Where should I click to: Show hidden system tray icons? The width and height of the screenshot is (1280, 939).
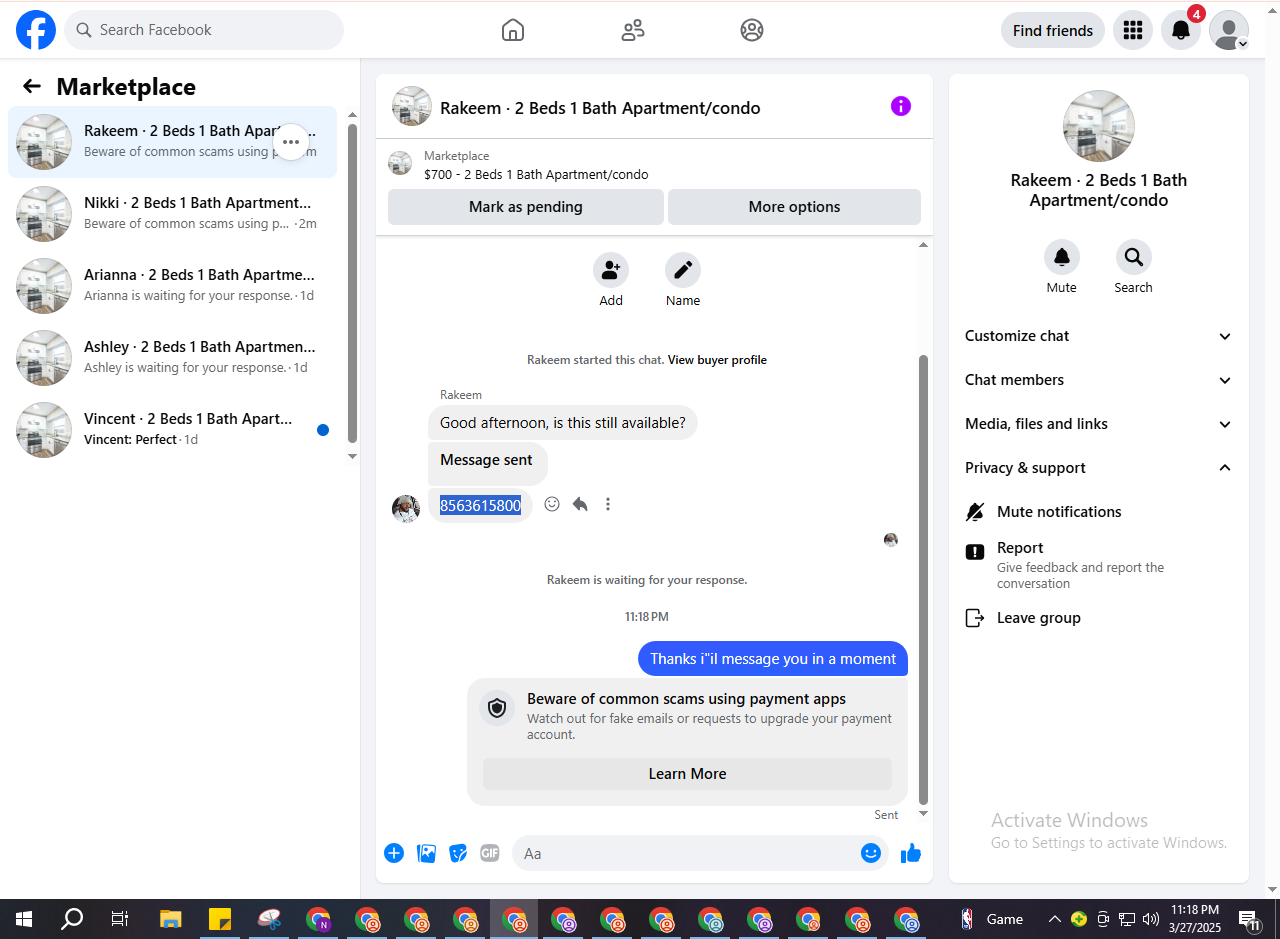tap(1054, 919)
